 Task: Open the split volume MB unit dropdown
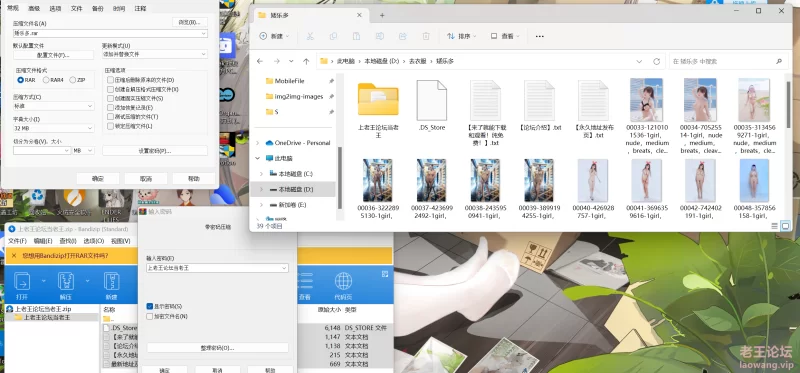click(x=83, y=151)
